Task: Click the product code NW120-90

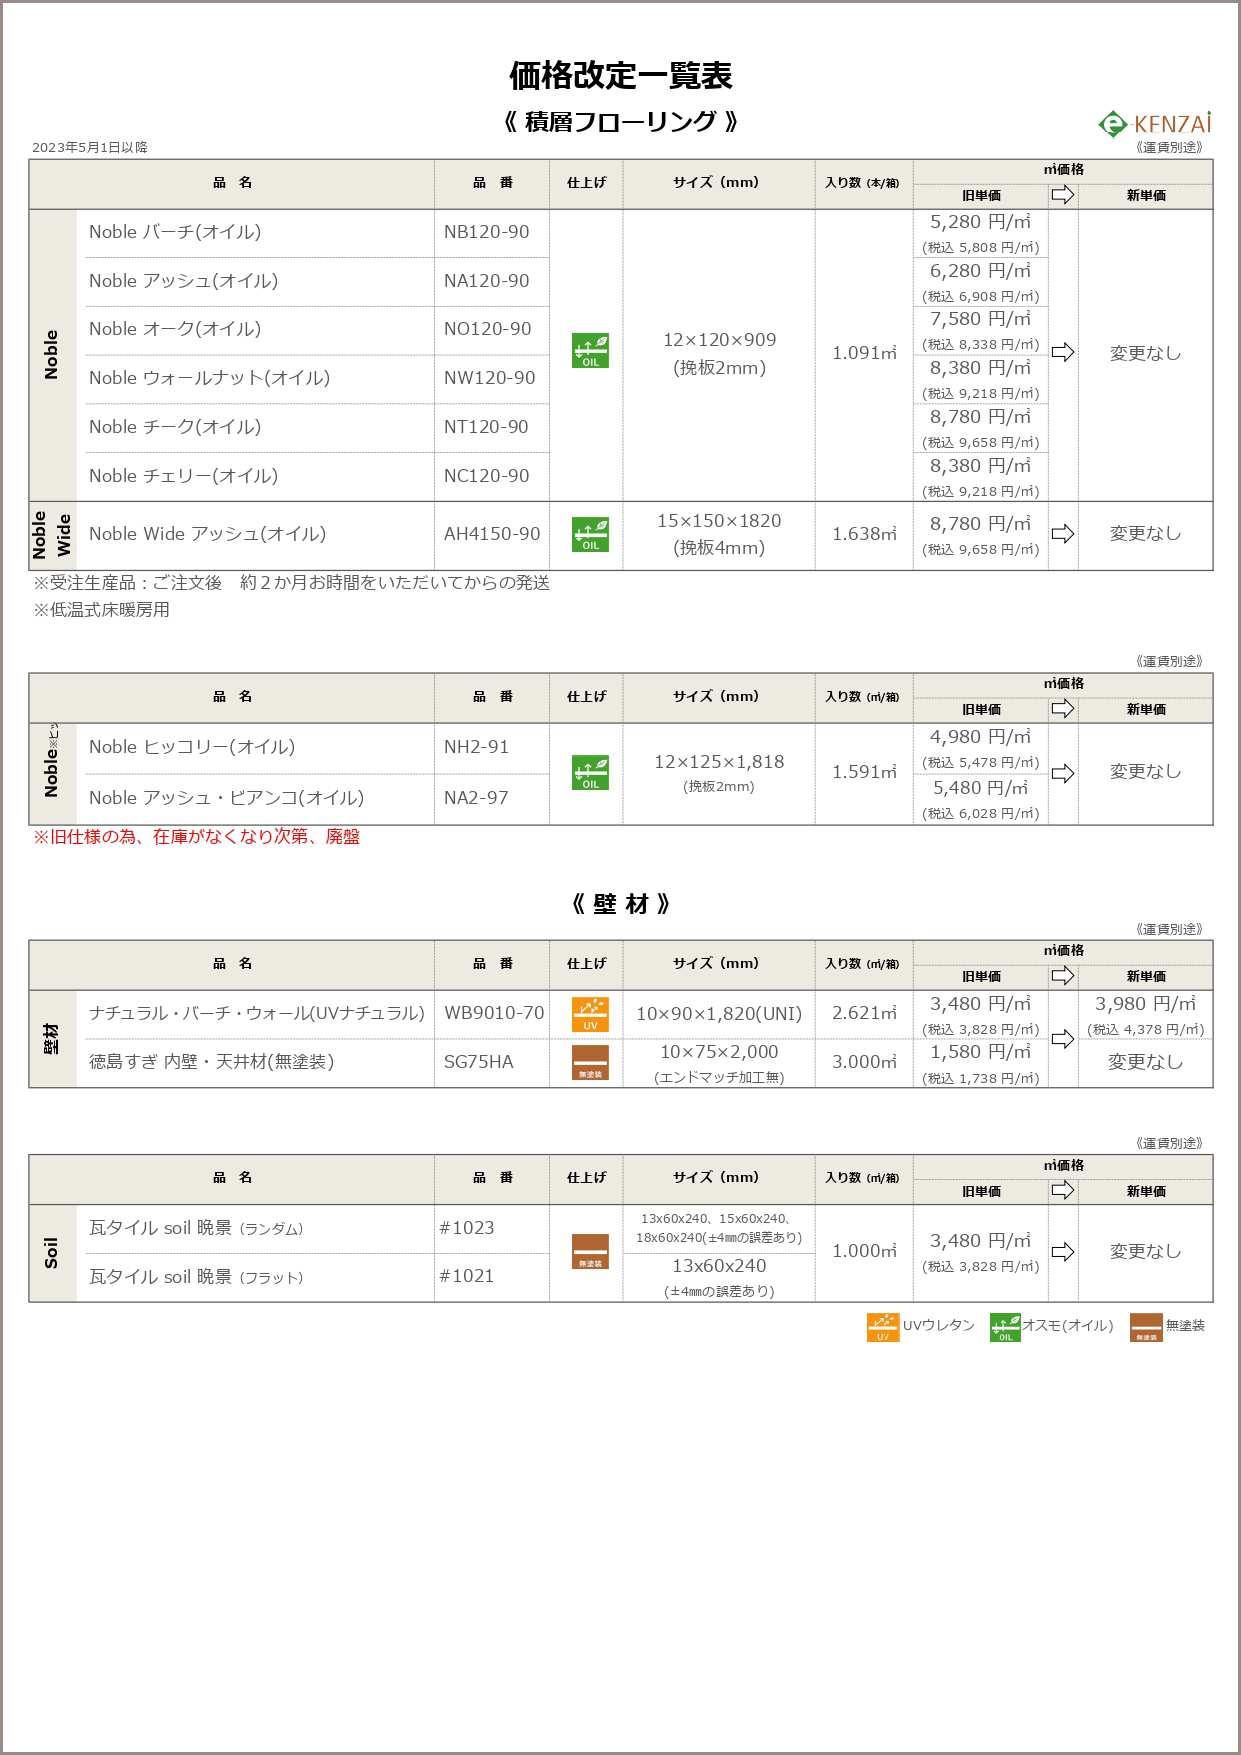Action: pos(490,378)
